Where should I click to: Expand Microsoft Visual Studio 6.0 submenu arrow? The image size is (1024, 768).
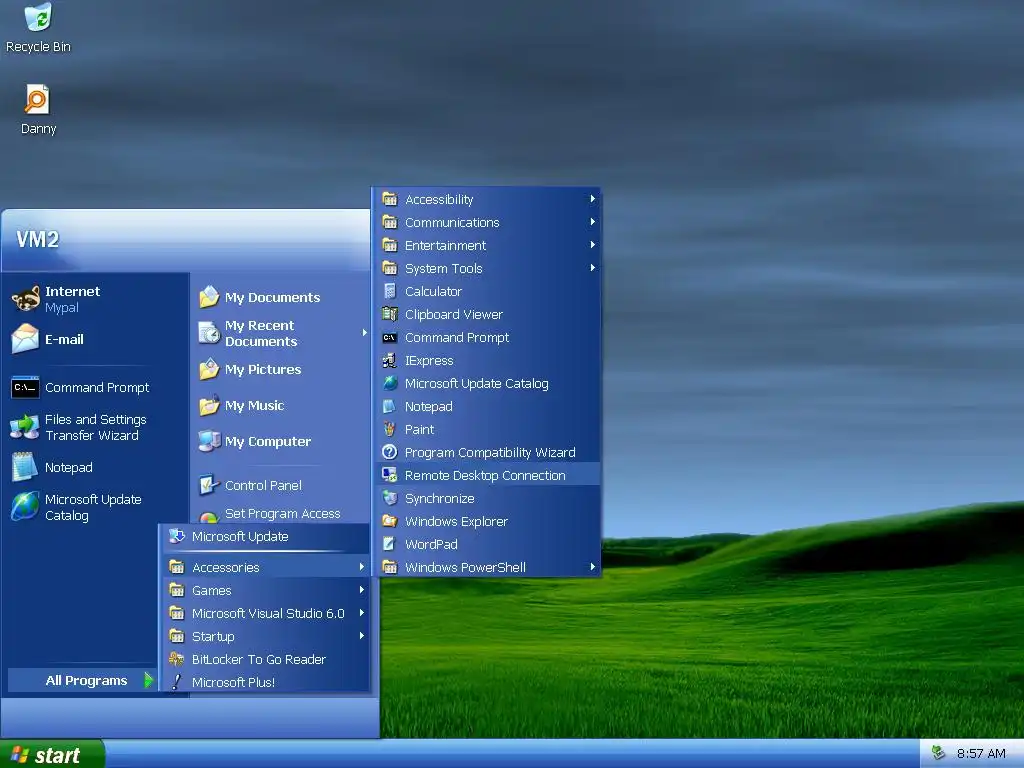pyautogui.click(x=362, y=613)
